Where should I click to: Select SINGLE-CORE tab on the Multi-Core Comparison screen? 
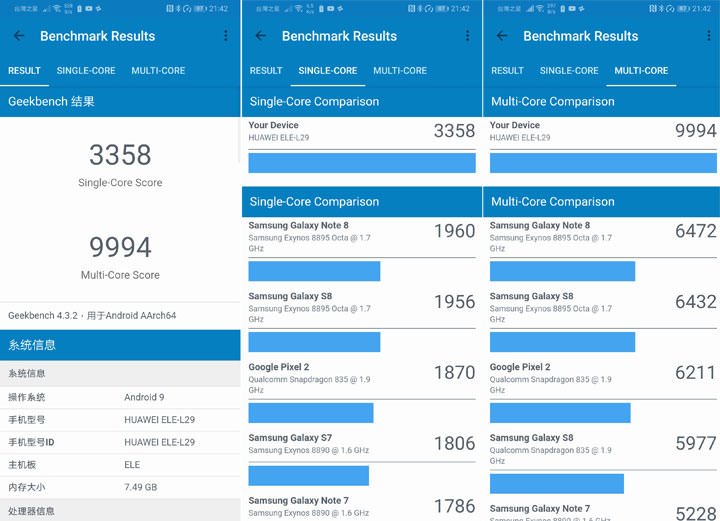[x=569, y=71]
